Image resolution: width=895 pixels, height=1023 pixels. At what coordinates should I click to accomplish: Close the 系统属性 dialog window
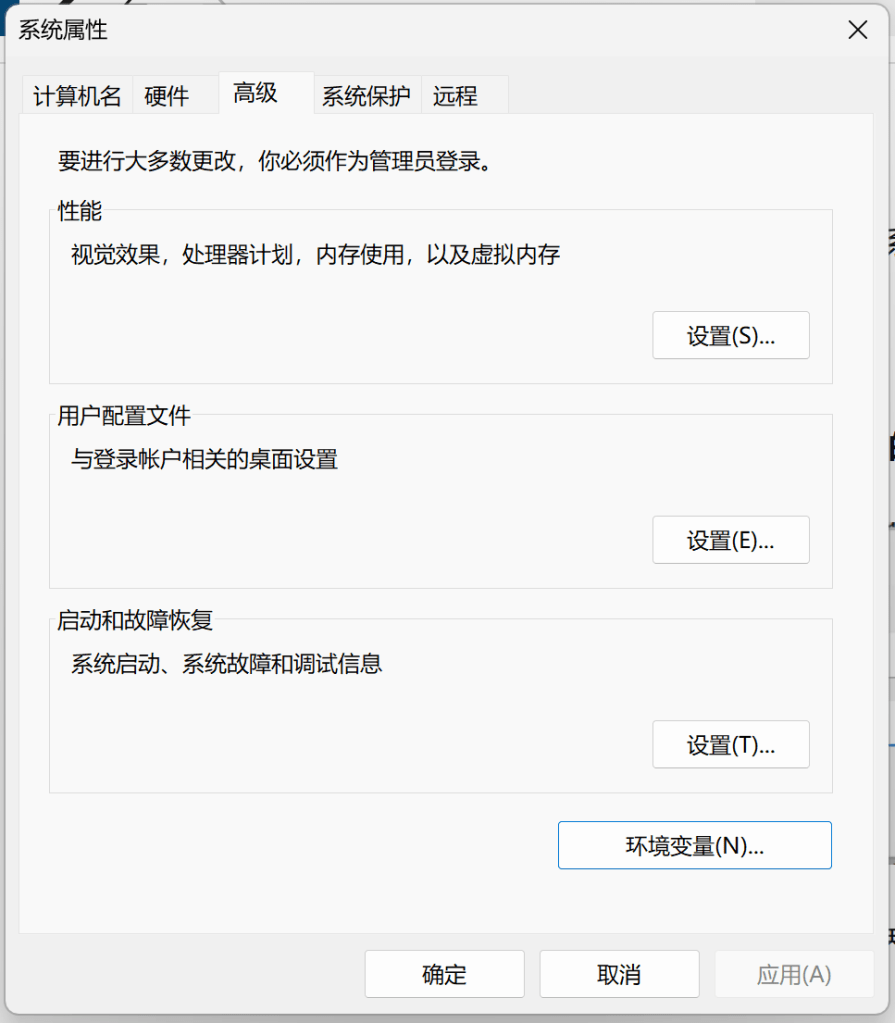(857, 30)
